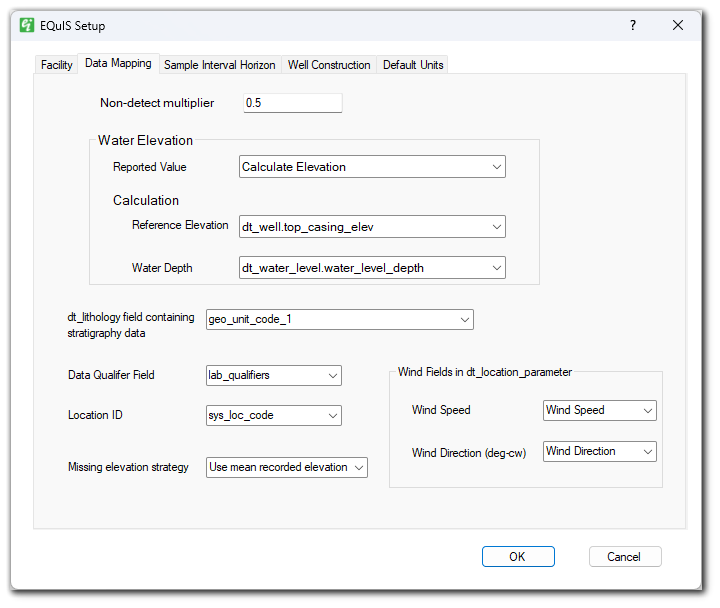
Task: Open the Missing elevation strategy dropdown
Action: pyautogui.click(x=287, y=467)
